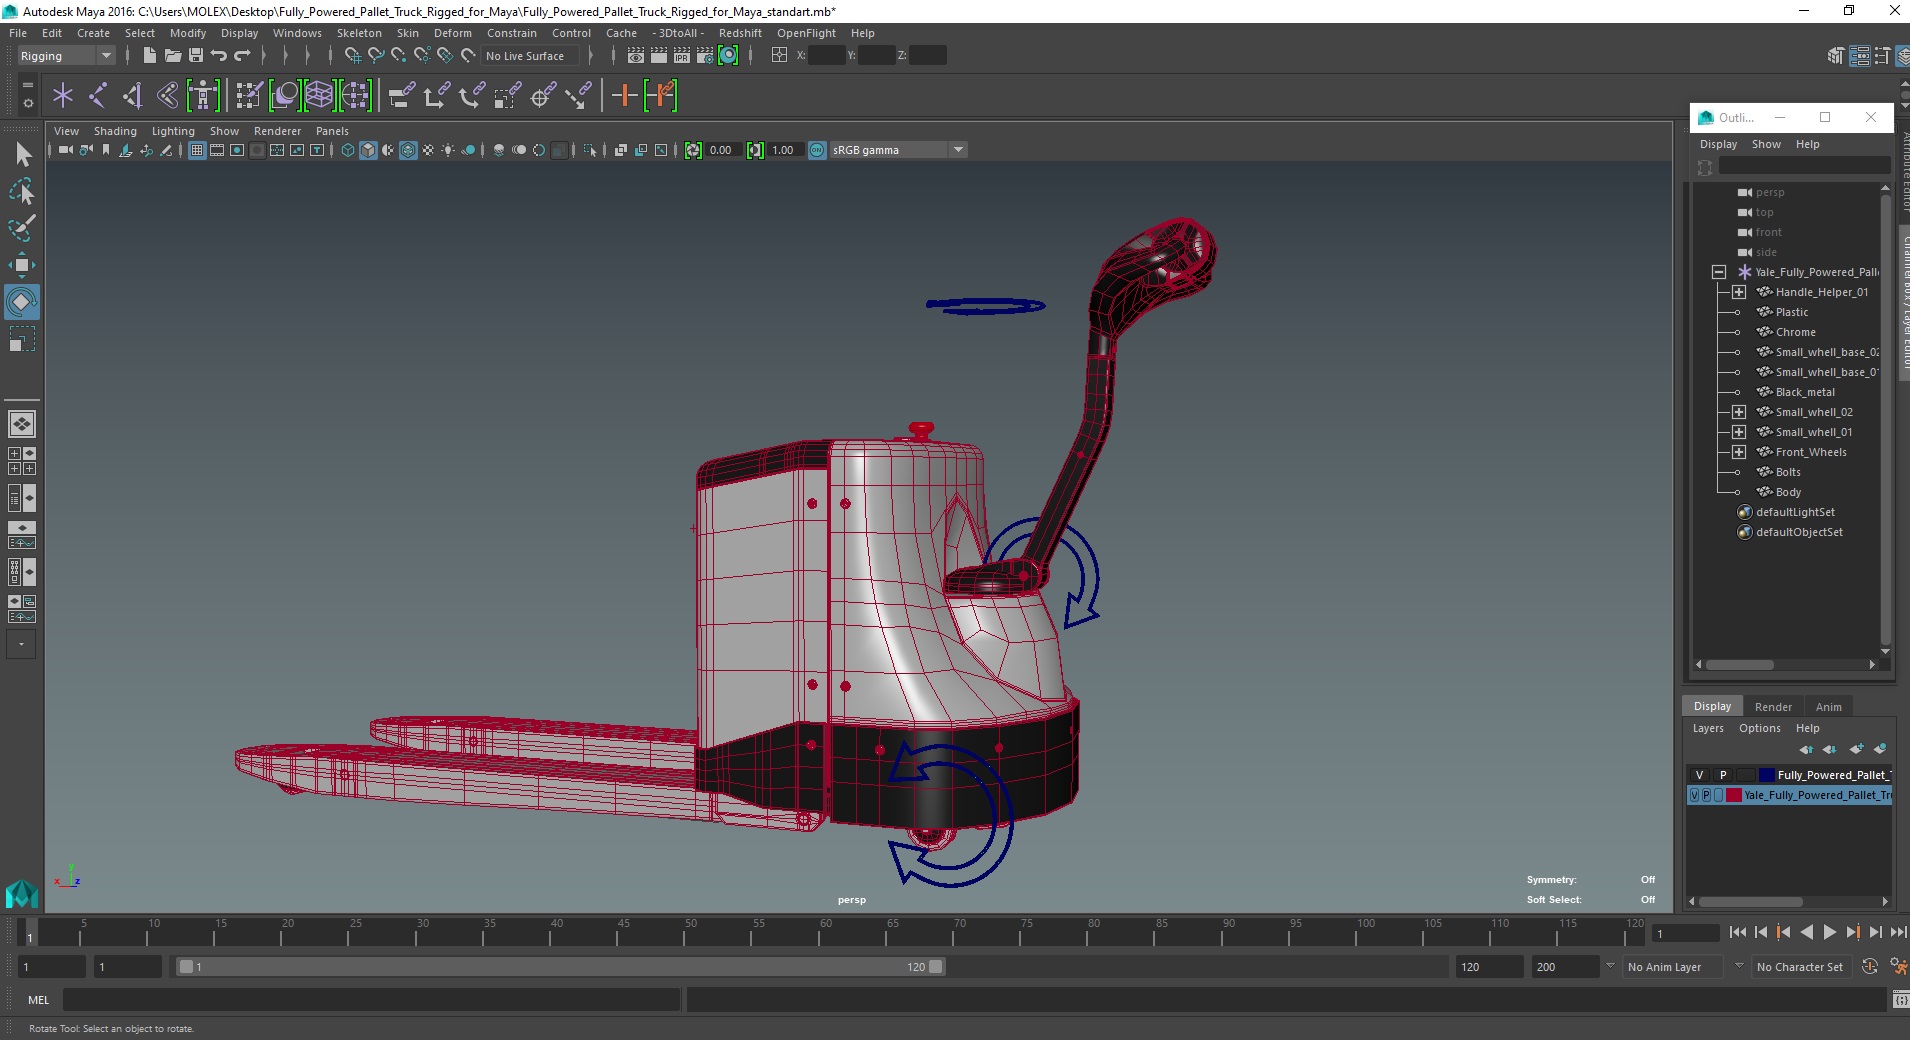Expand Front_Wheels in Outliner
1910x1040 pixels.
coord(1739,452)
